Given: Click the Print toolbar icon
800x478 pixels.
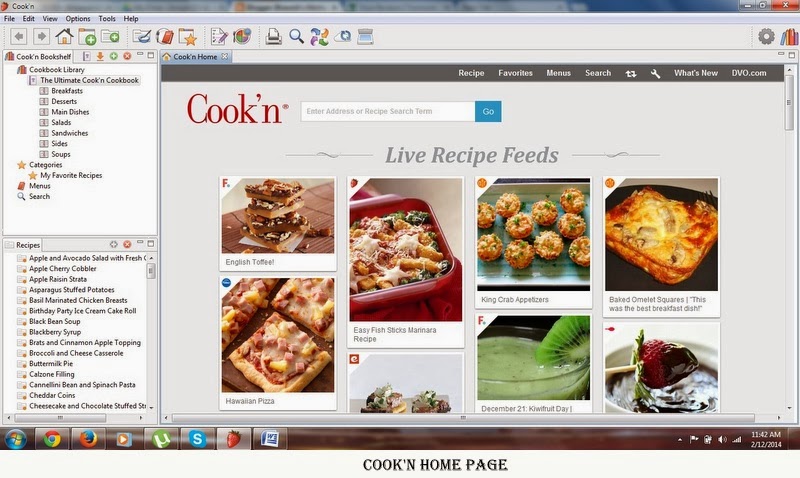Looking at the screenshot, I should click(x=273, y=37).
